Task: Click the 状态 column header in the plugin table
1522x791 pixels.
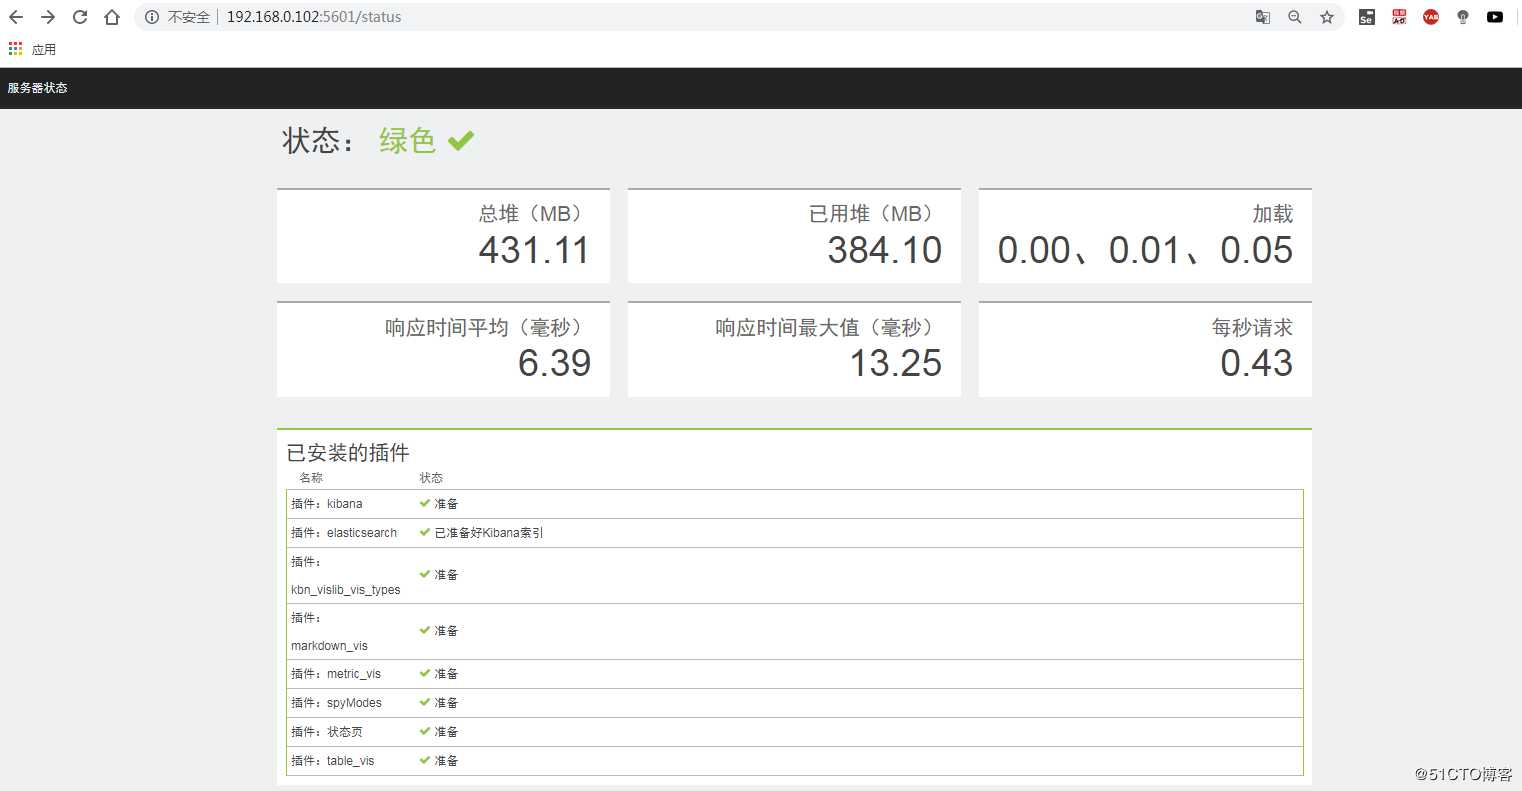Action: pyautogui.click(x=431, y=478)
